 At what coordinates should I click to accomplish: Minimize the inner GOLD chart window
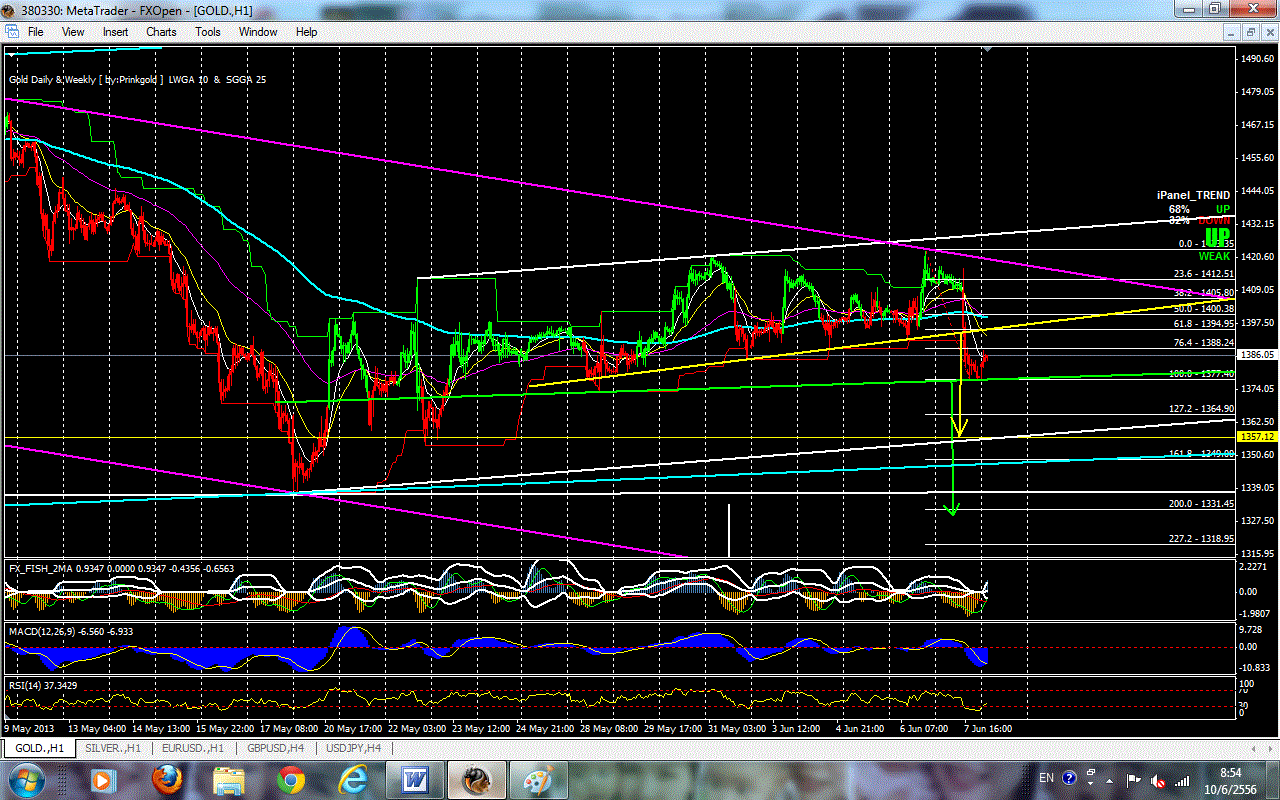(1231, 32)
